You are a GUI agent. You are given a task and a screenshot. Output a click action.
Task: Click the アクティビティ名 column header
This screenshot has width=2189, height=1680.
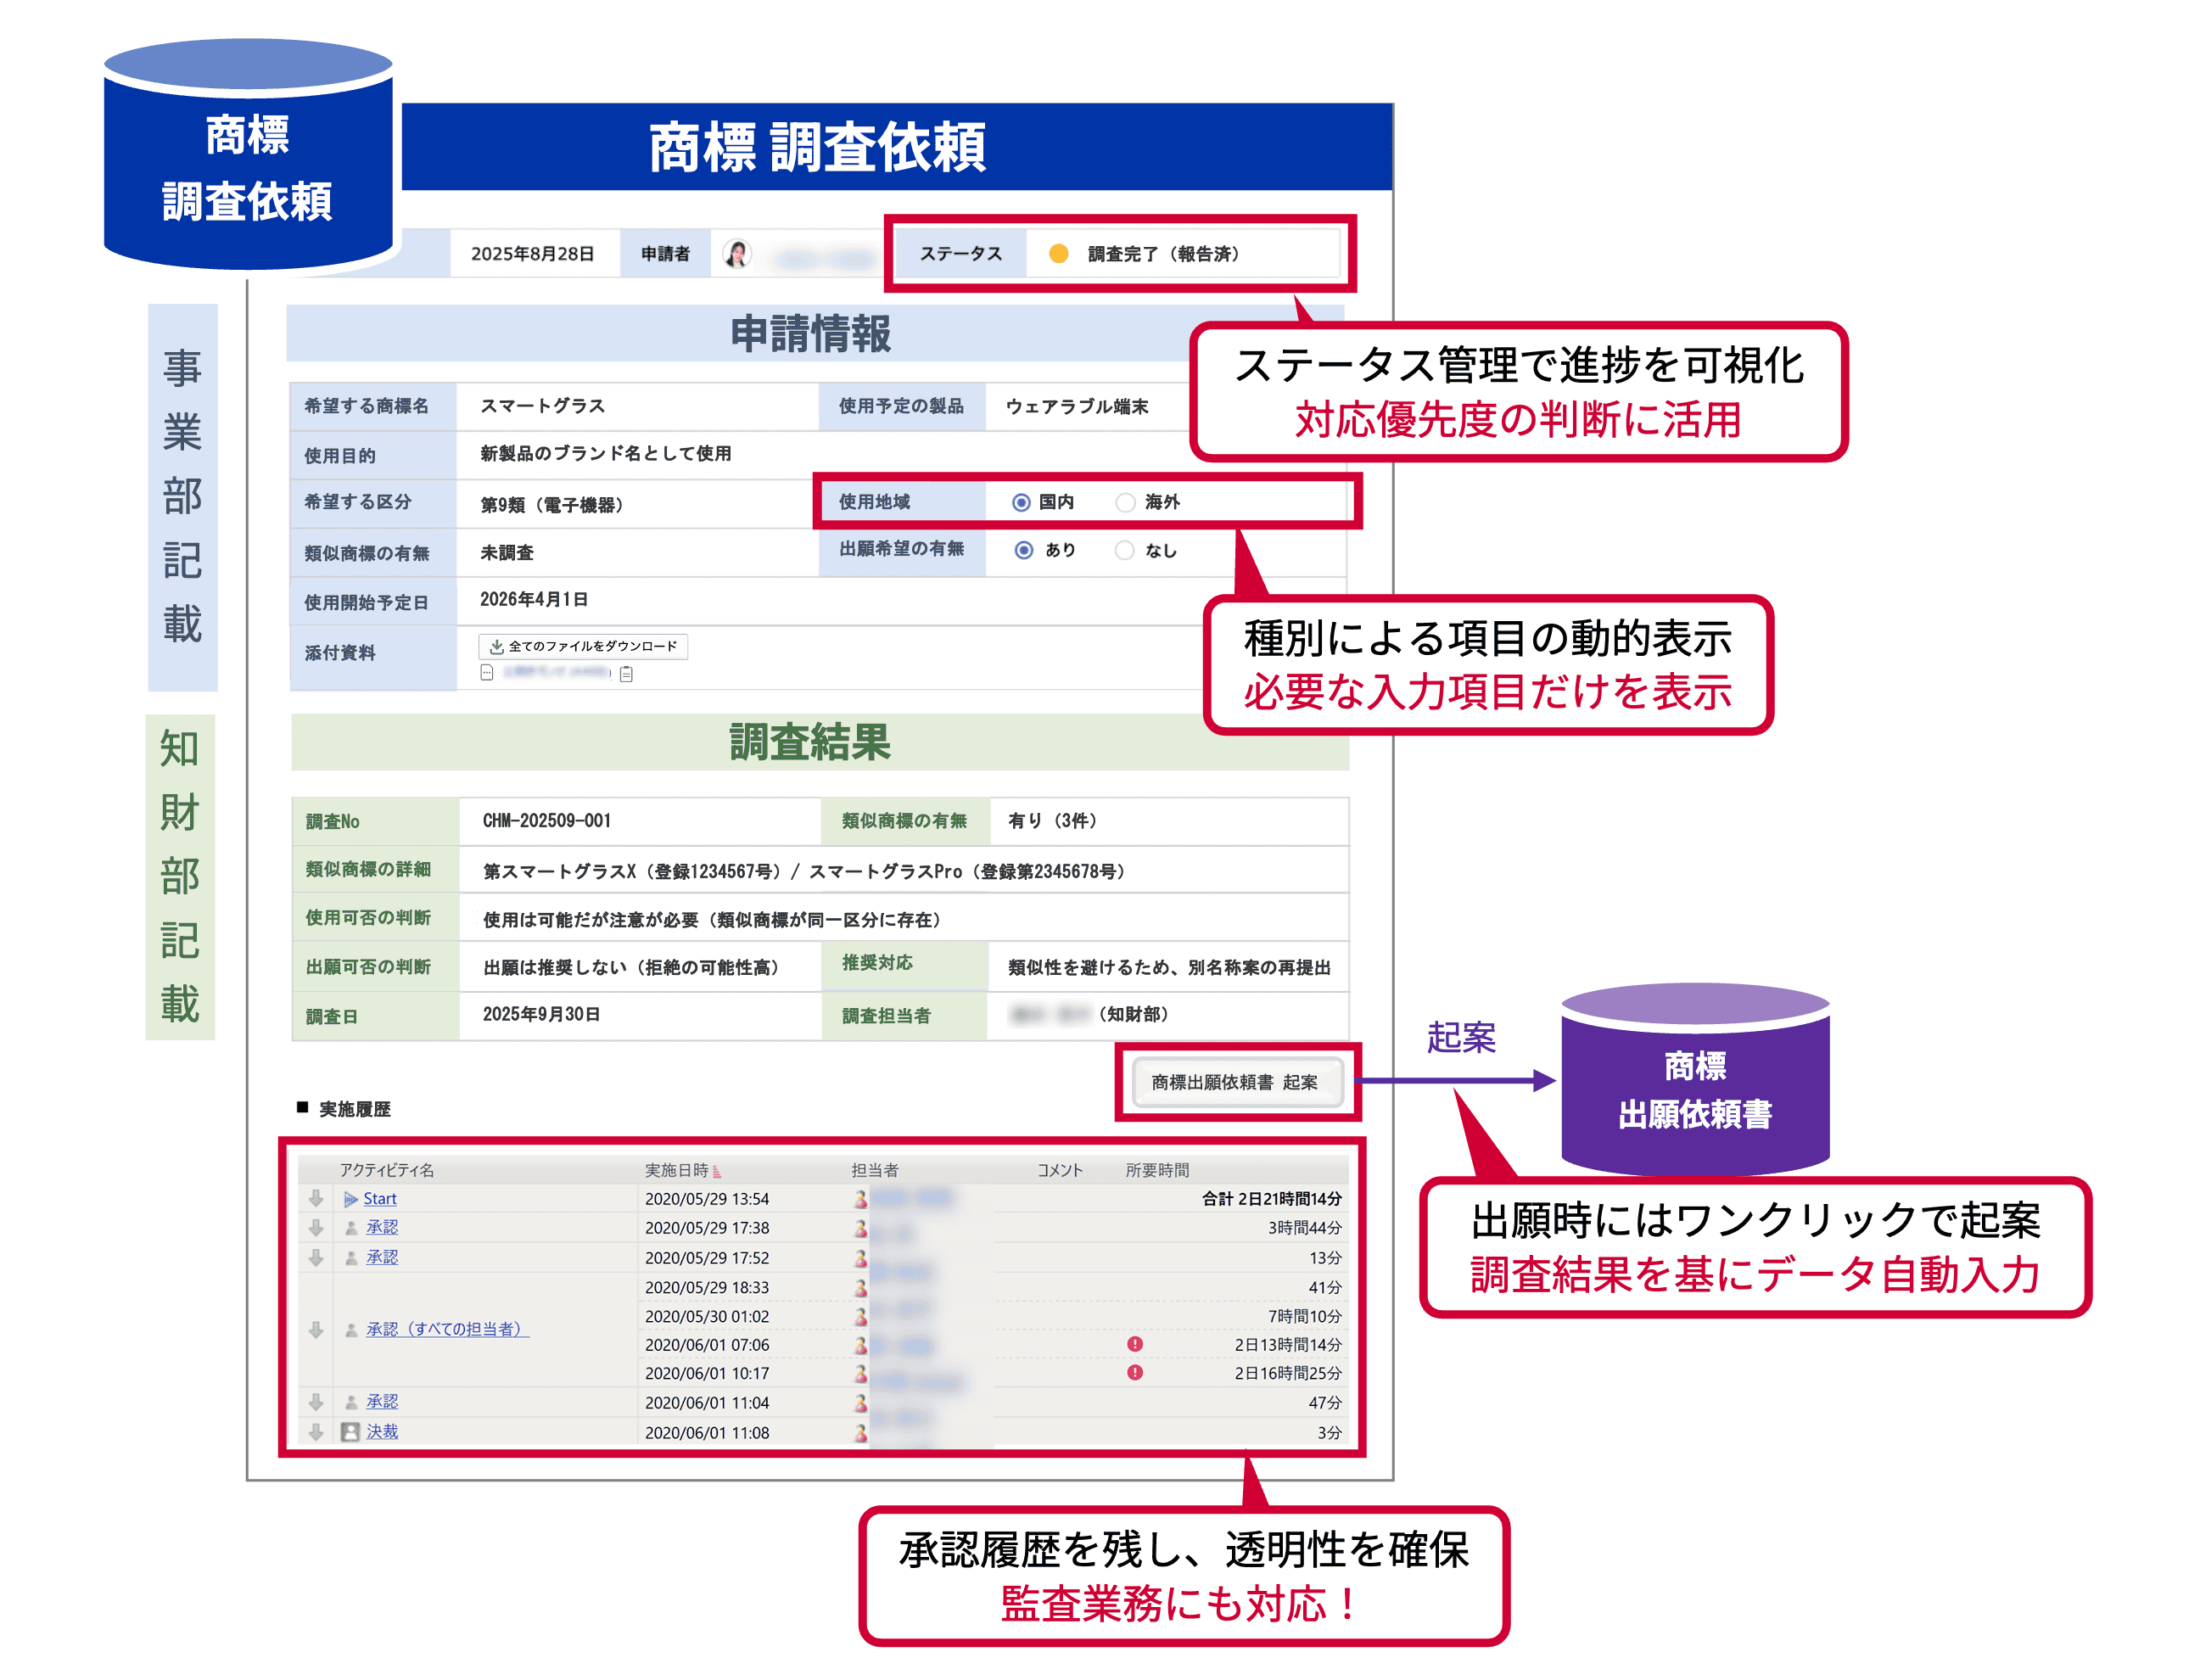[386, 1170]
